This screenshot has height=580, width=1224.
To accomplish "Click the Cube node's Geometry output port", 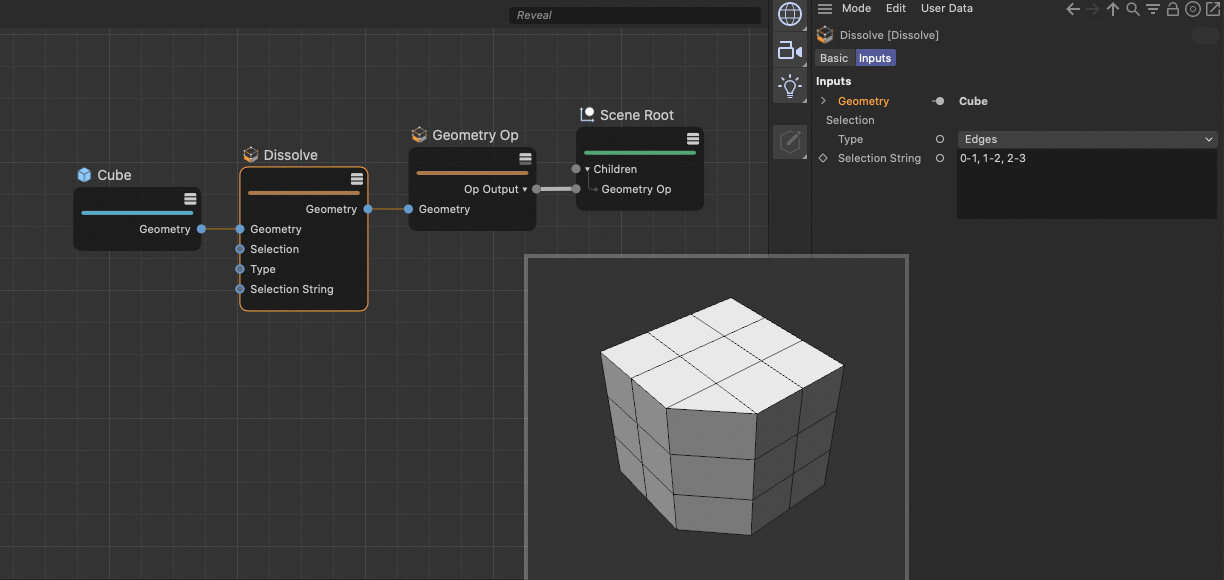I will [201, 229].
